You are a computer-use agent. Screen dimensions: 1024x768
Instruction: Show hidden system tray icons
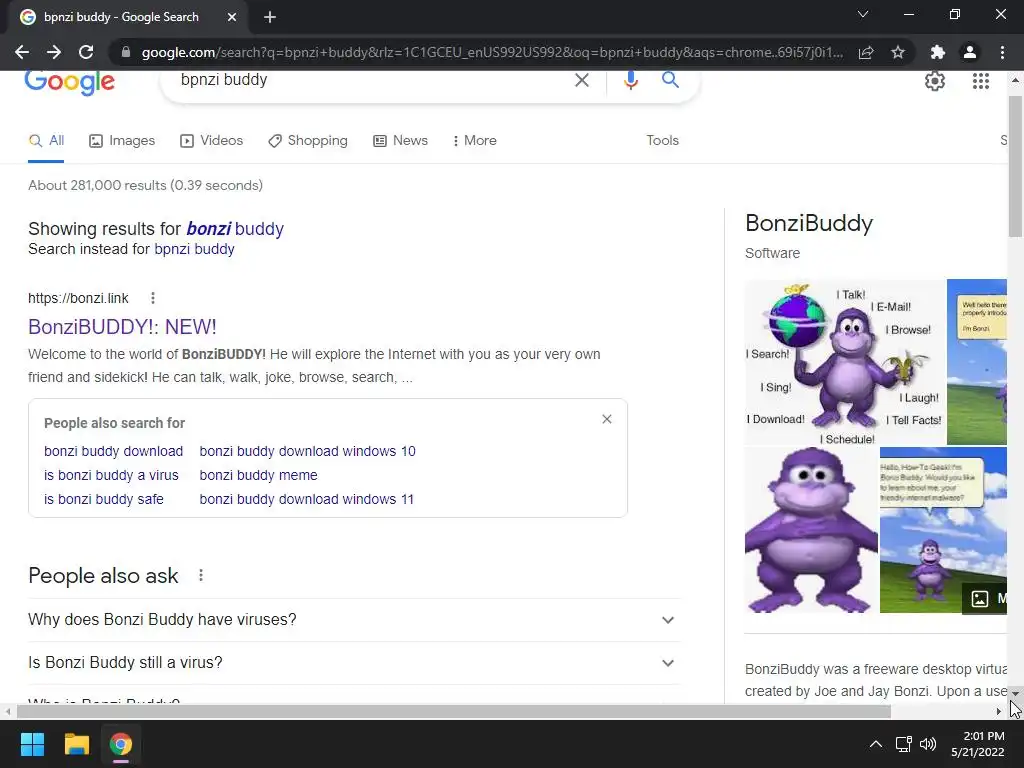click(876, 744)
